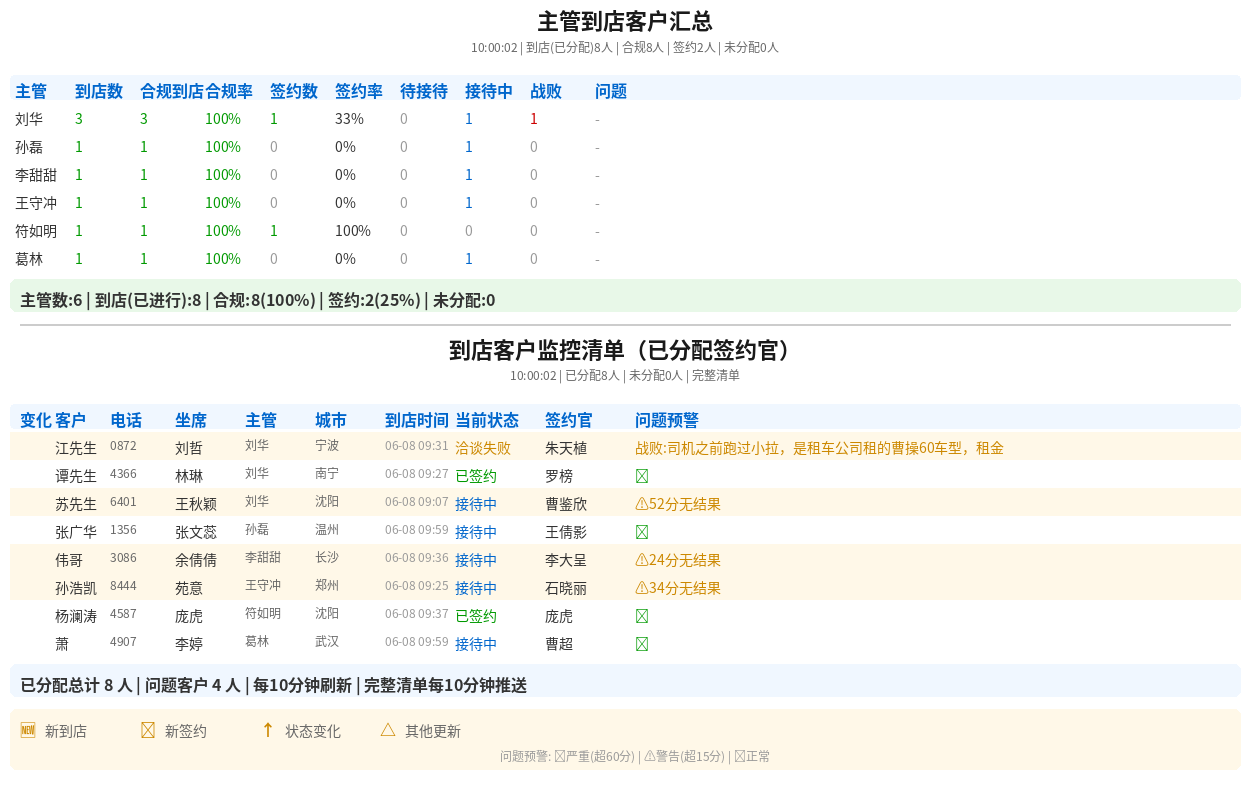Select customer 谭先生
Image resolution: width=1250 pixels, height=812 pixels.
point(76,476)
